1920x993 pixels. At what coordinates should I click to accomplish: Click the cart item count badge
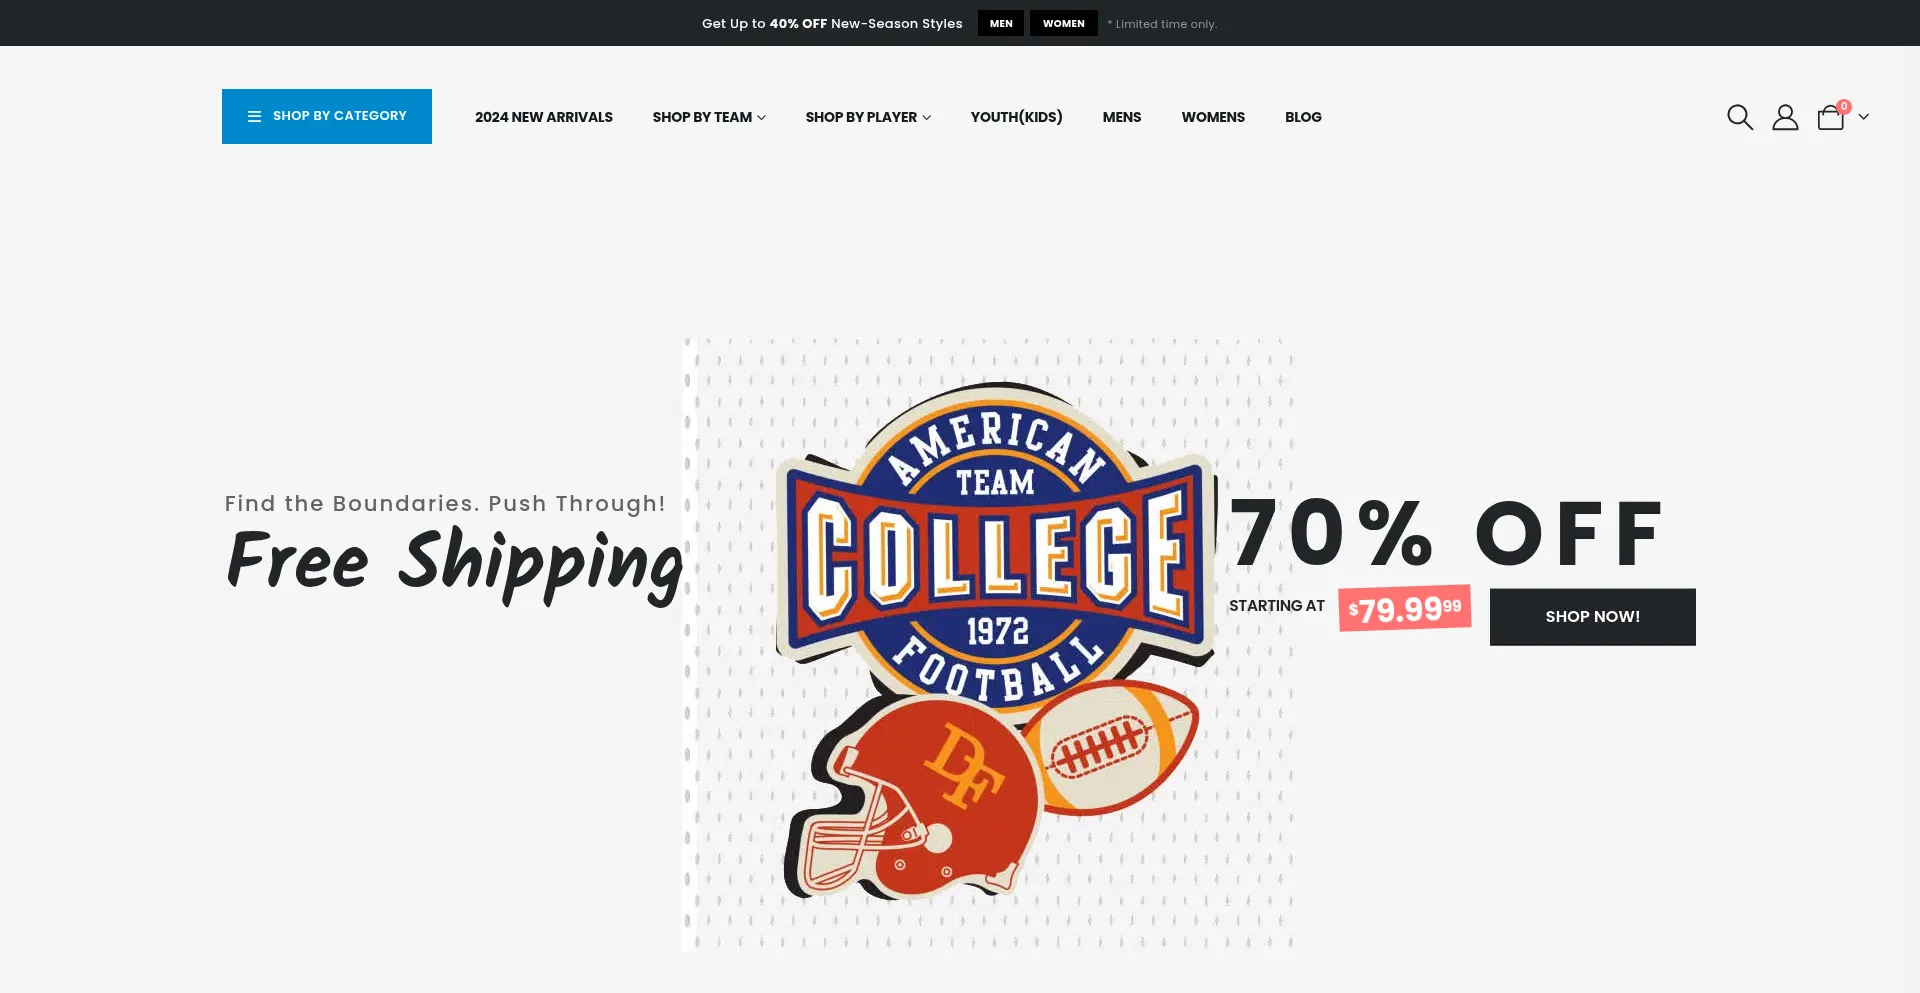(x=1844, y=106)
